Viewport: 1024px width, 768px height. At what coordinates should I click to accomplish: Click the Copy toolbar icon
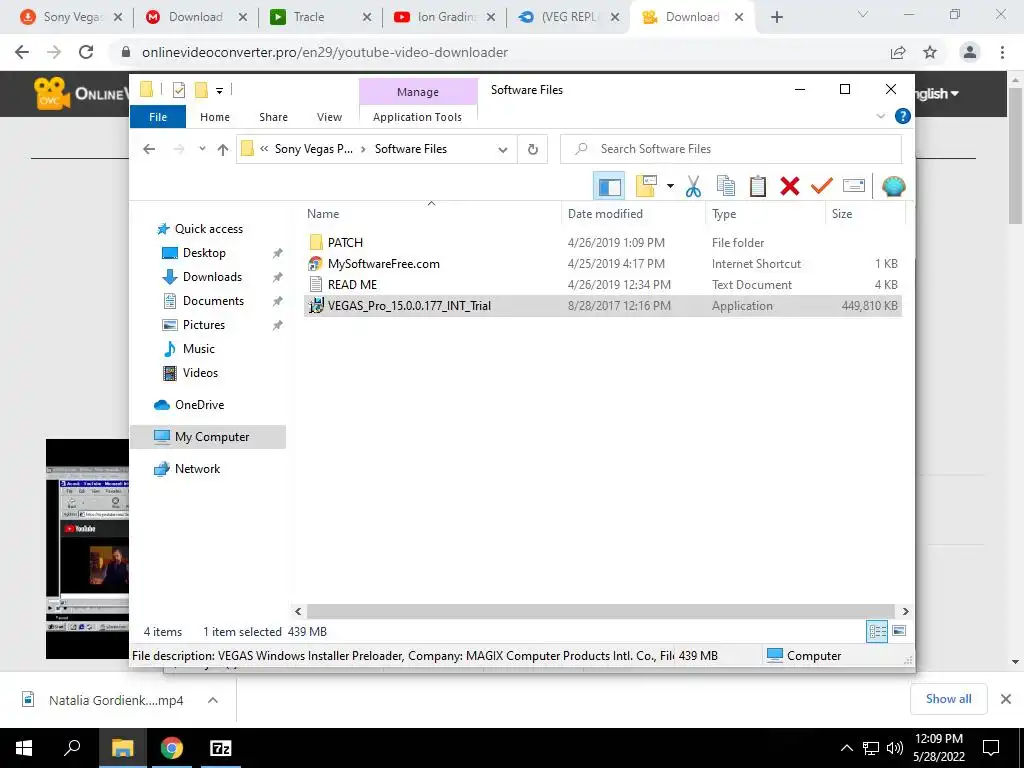point(726,187)
